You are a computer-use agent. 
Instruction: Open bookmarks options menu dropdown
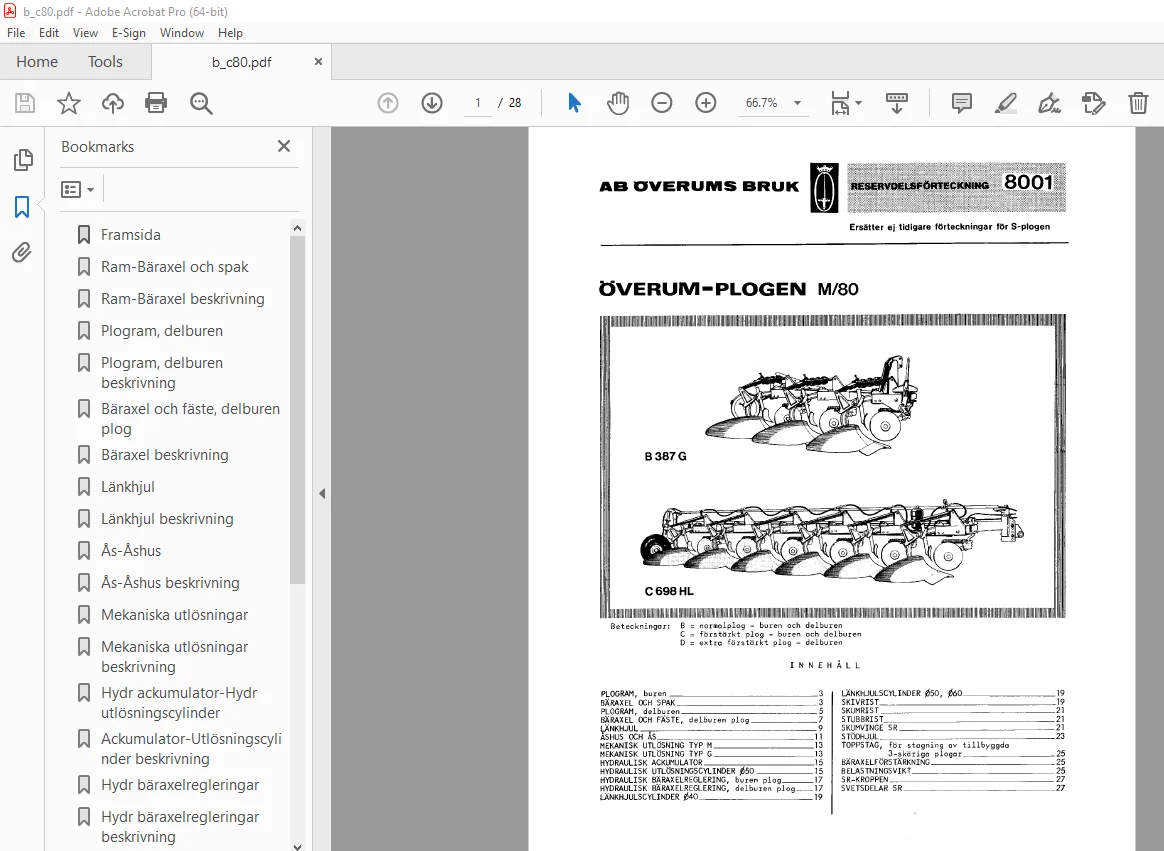click(x=78, y=189)
